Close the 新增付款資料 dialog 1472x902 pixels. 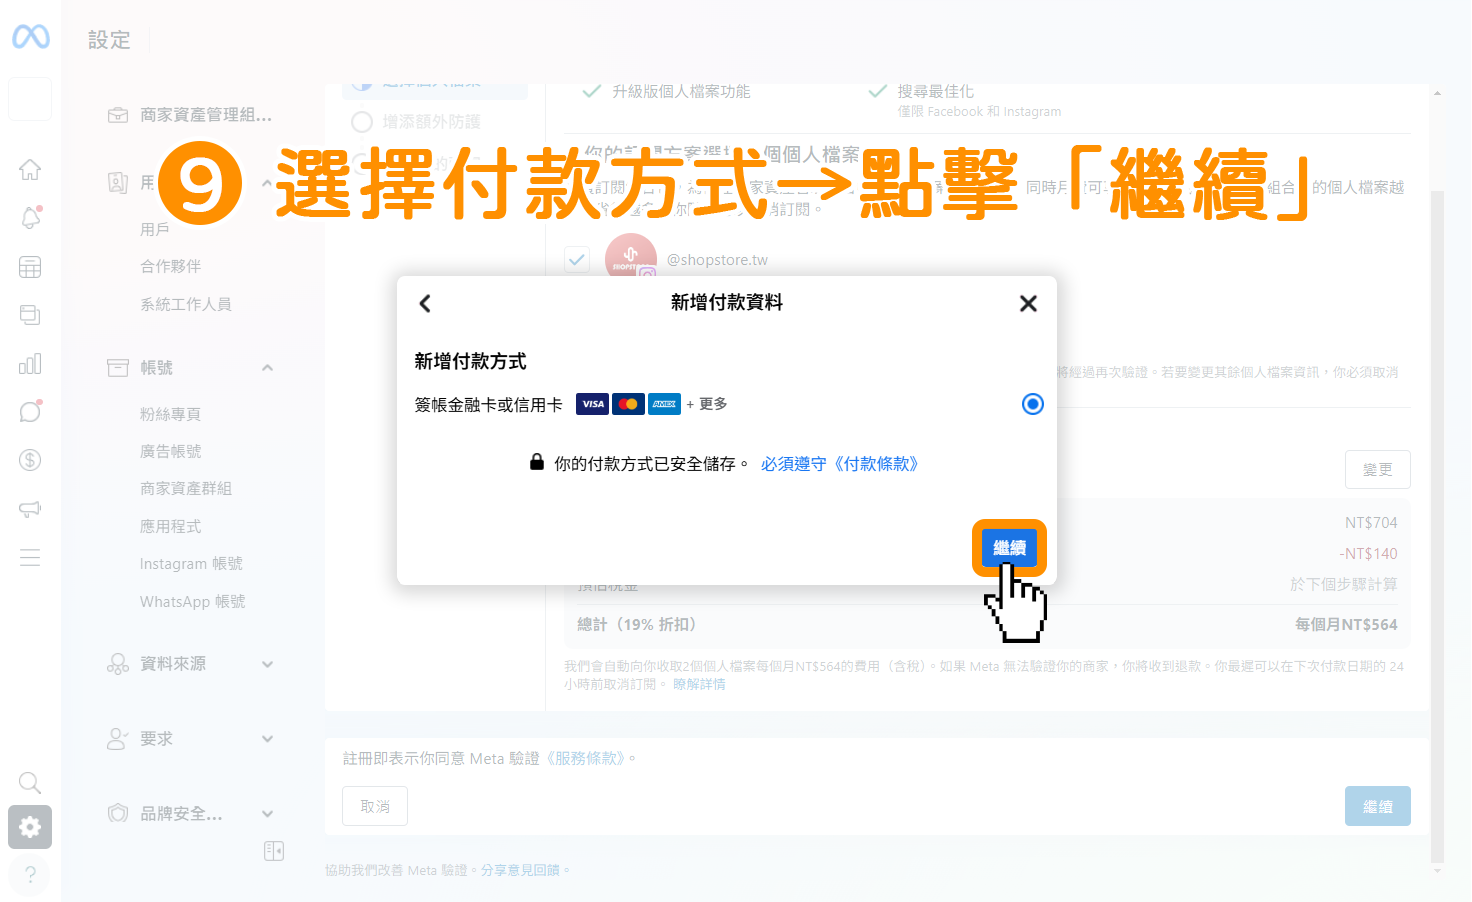[1028, 303]
